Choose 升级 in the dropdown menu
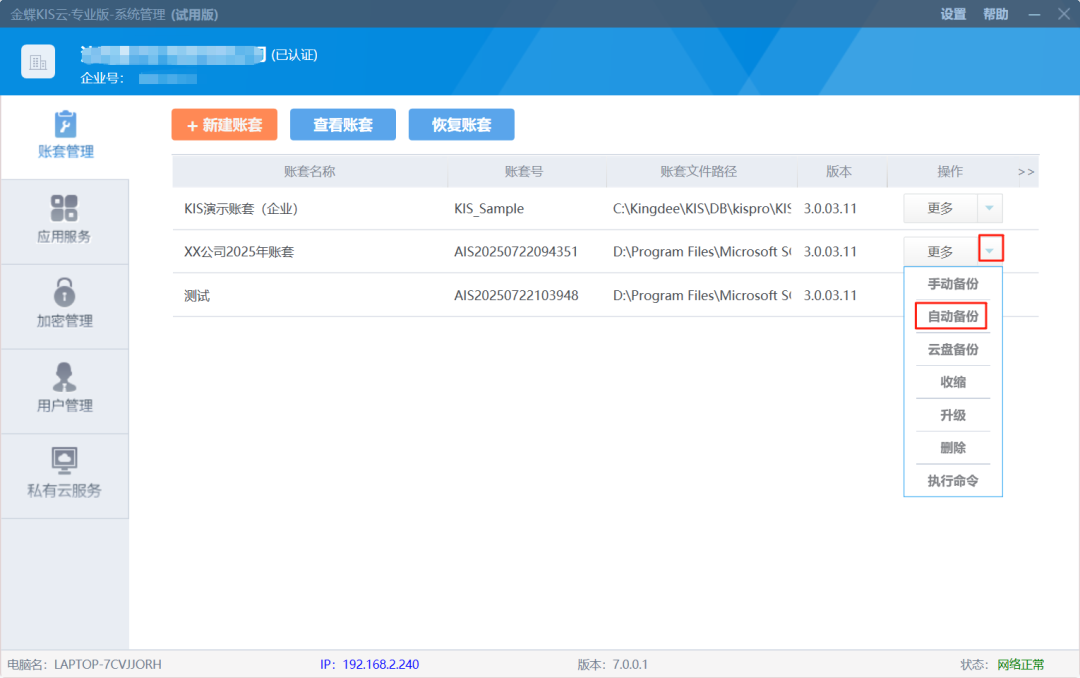Image resolution: width=1080 pixels, height=678 pixels. point(953,415)
